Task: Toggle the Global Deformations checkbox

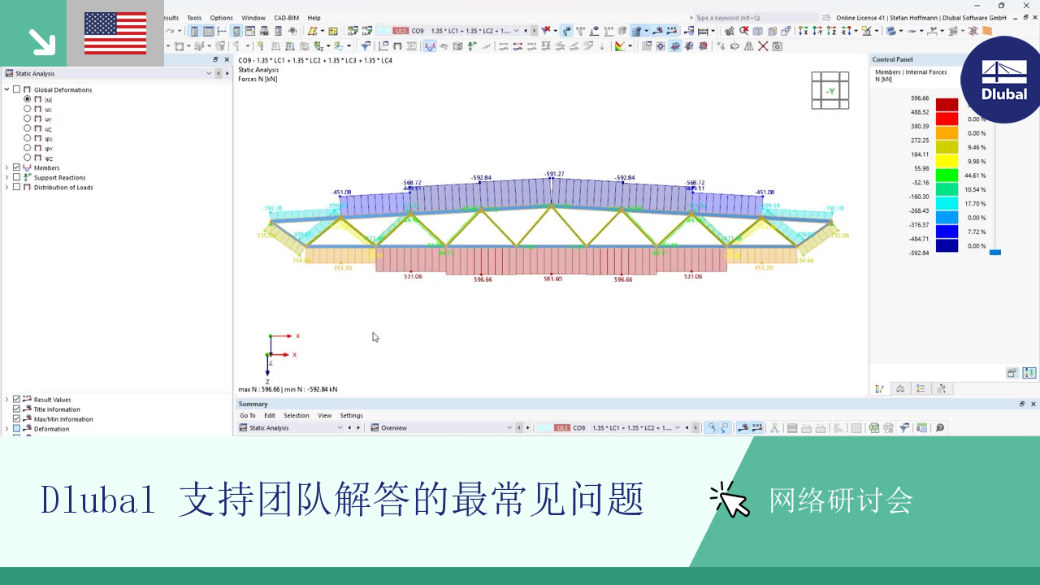Action: point(17,89)
